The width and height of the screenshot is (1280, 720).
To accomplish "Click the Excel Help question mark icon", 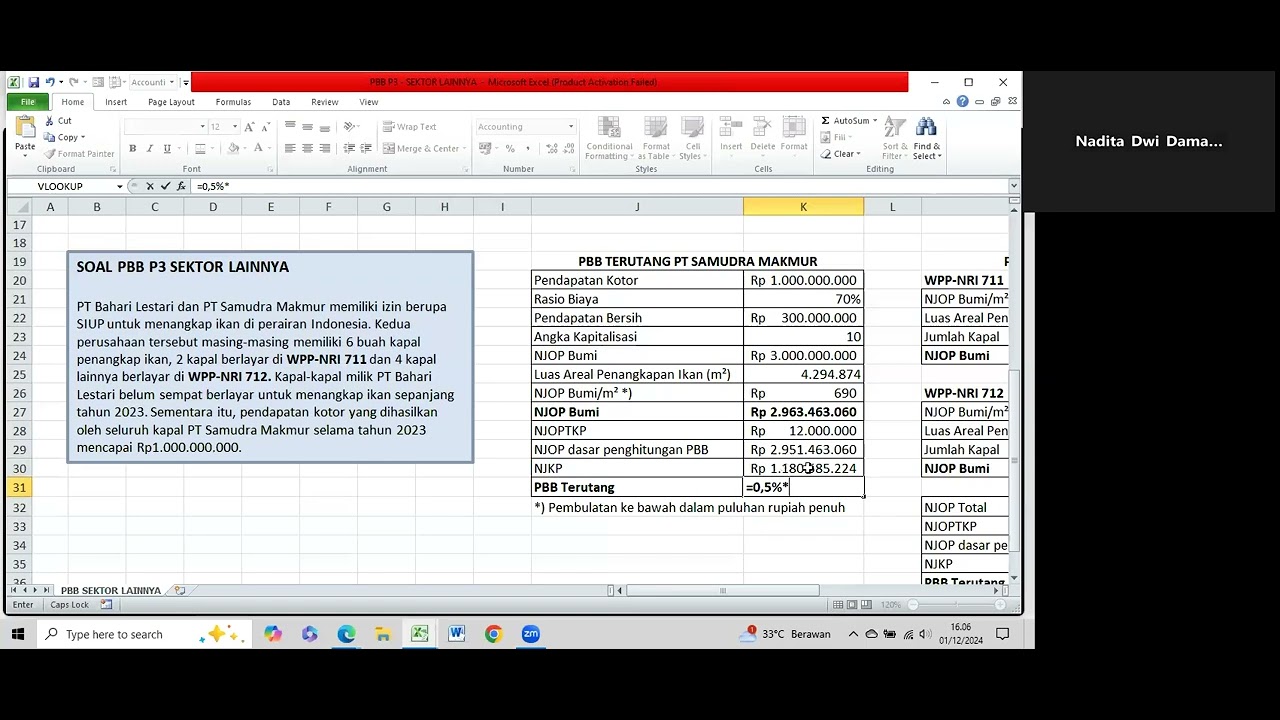I will pos(962,102).
